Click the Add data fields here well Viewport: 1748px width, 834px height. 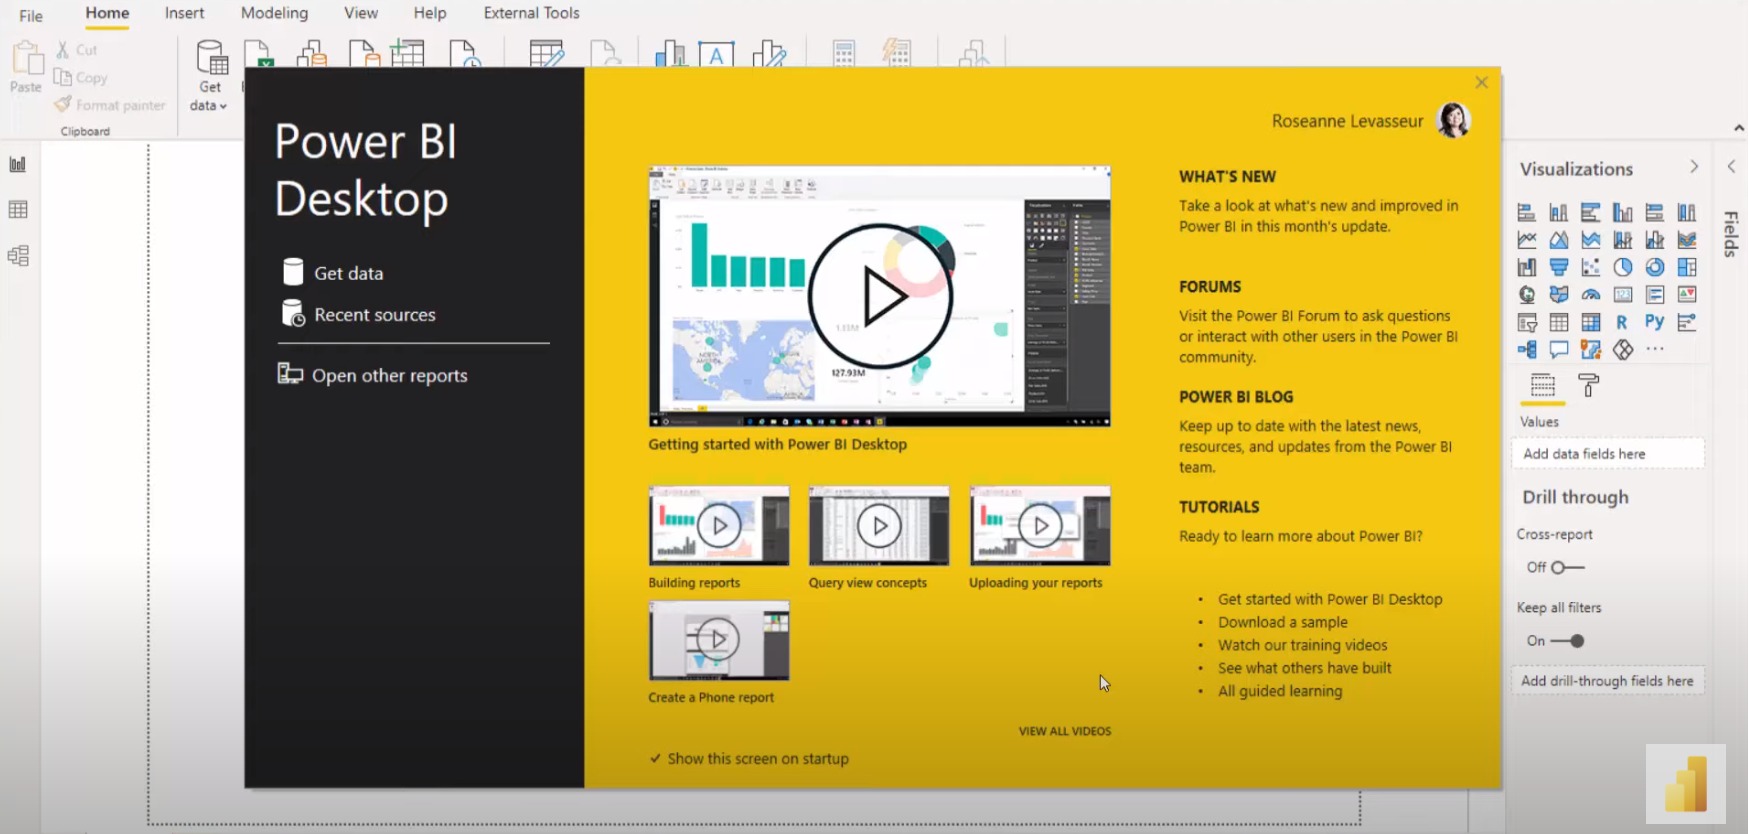point(1607,454)
